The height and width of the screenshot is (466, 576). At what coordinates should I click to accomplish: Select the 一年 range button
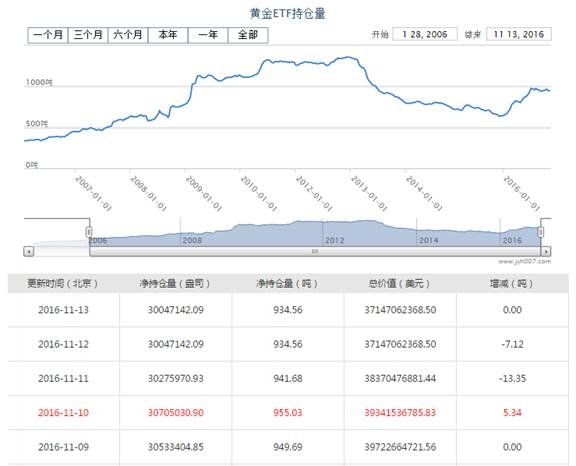[x=208, y=35]
